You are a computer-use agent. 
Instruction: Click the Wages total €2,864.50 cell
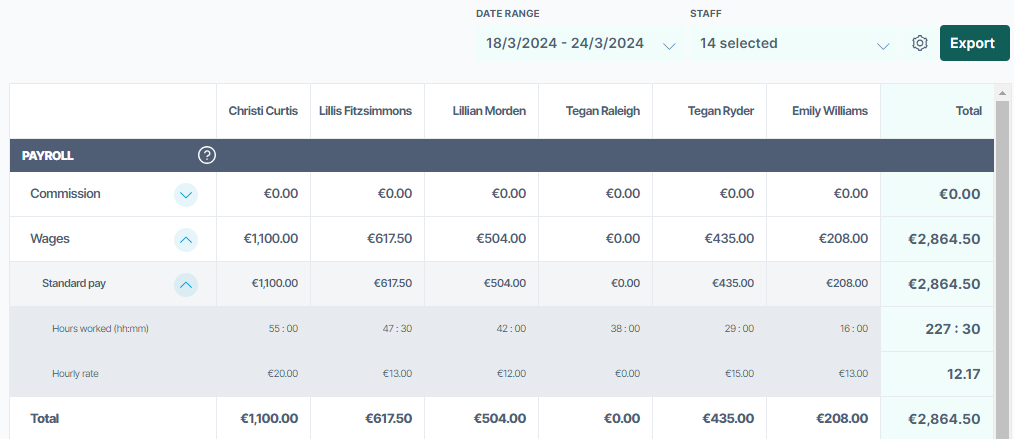[944, 239]
